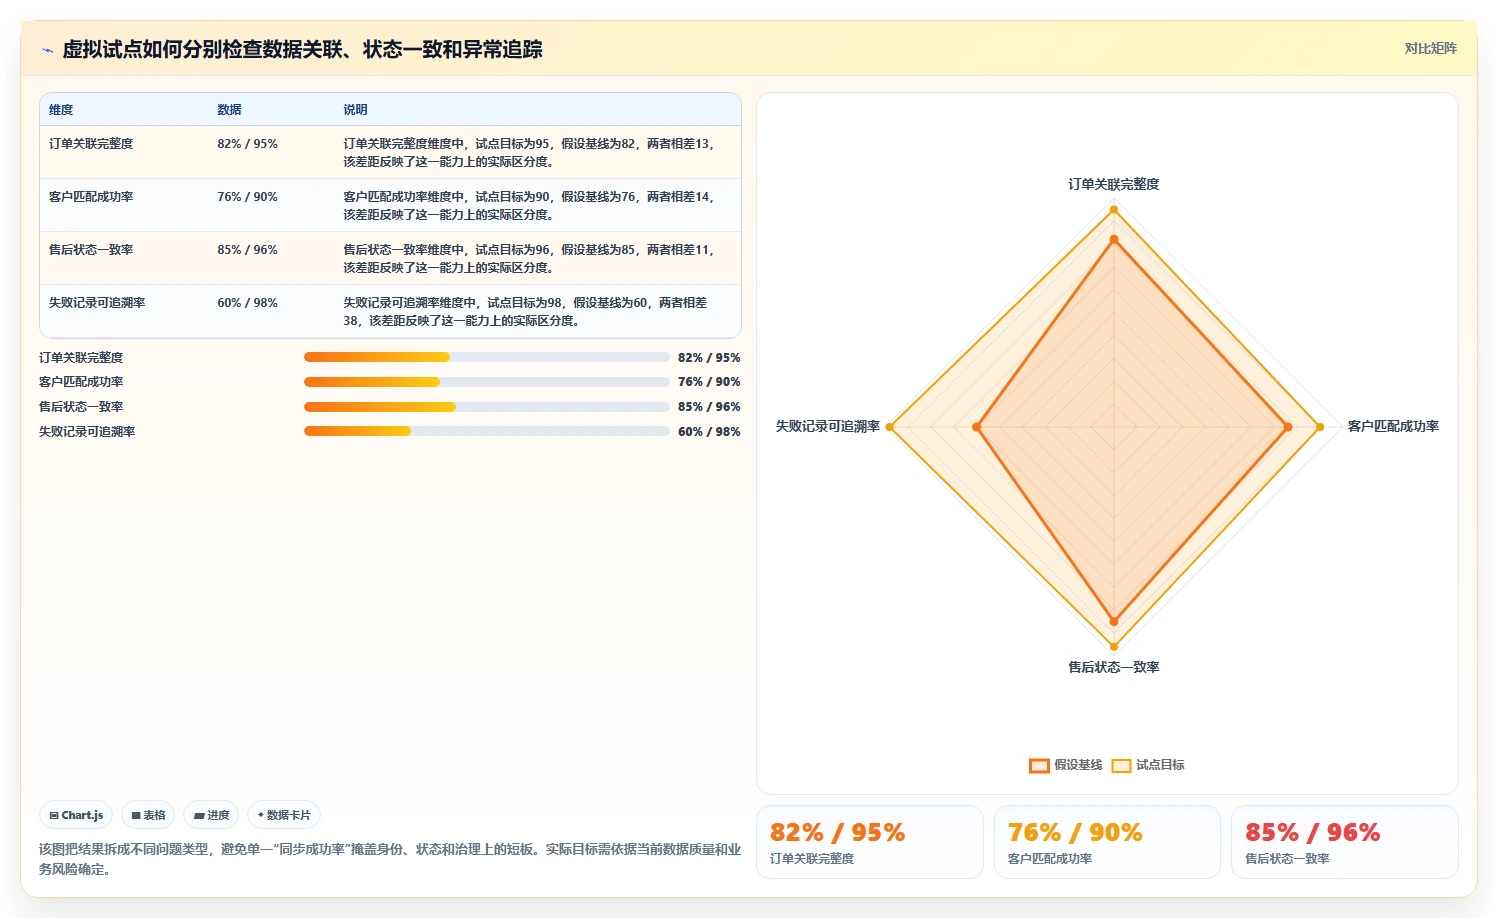Toggle the 假设基线 legend swatch
1498x918 pixels.
tap(1039, 765)
